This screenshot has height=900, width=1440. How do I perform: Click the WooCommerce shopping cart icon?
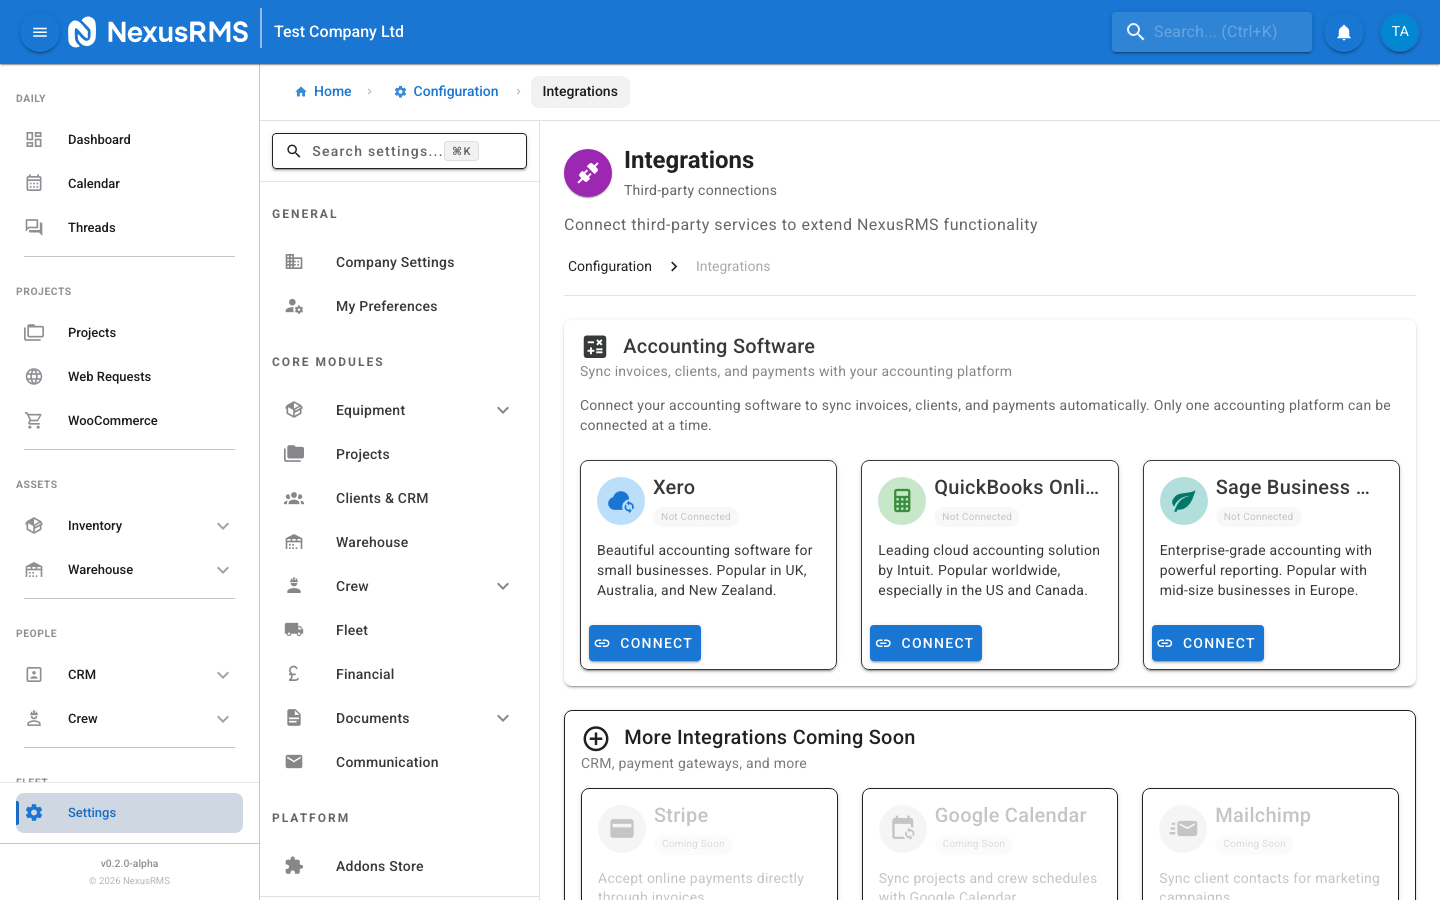(x=34, y=420)
